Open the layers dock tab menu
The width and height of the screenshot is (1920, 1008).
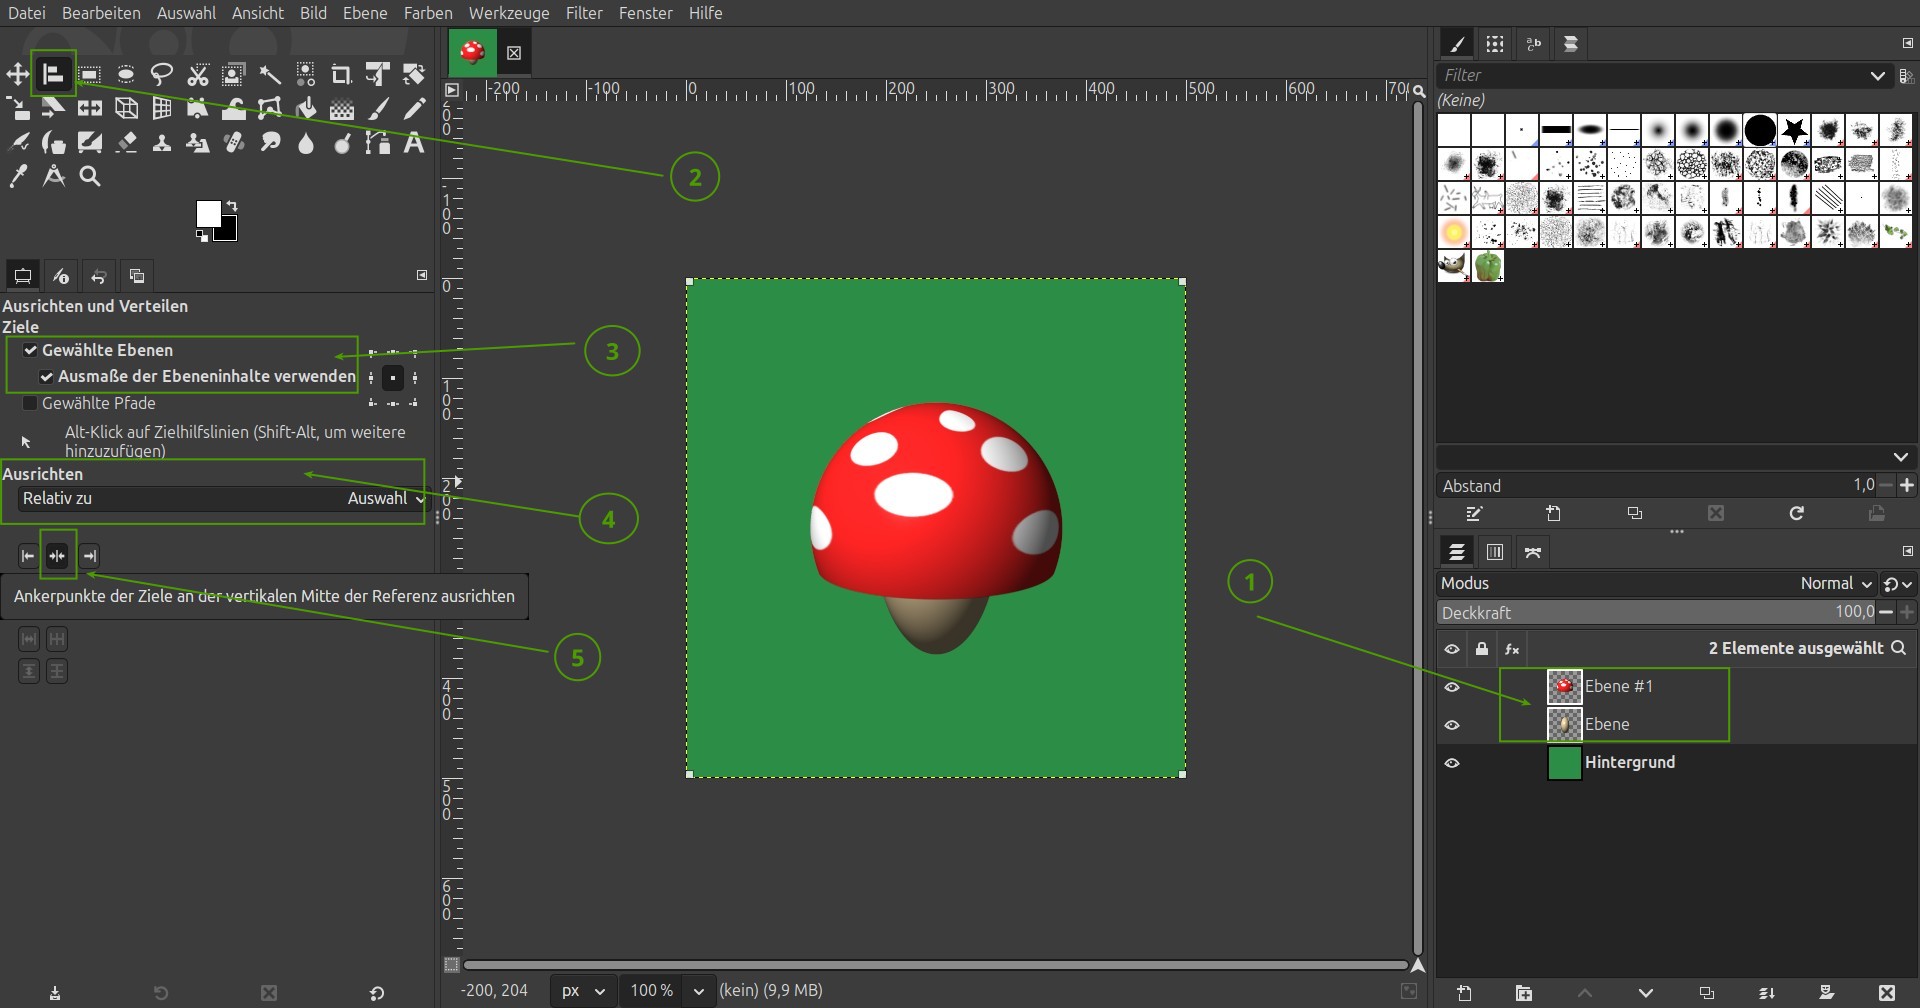point(1907,551)
